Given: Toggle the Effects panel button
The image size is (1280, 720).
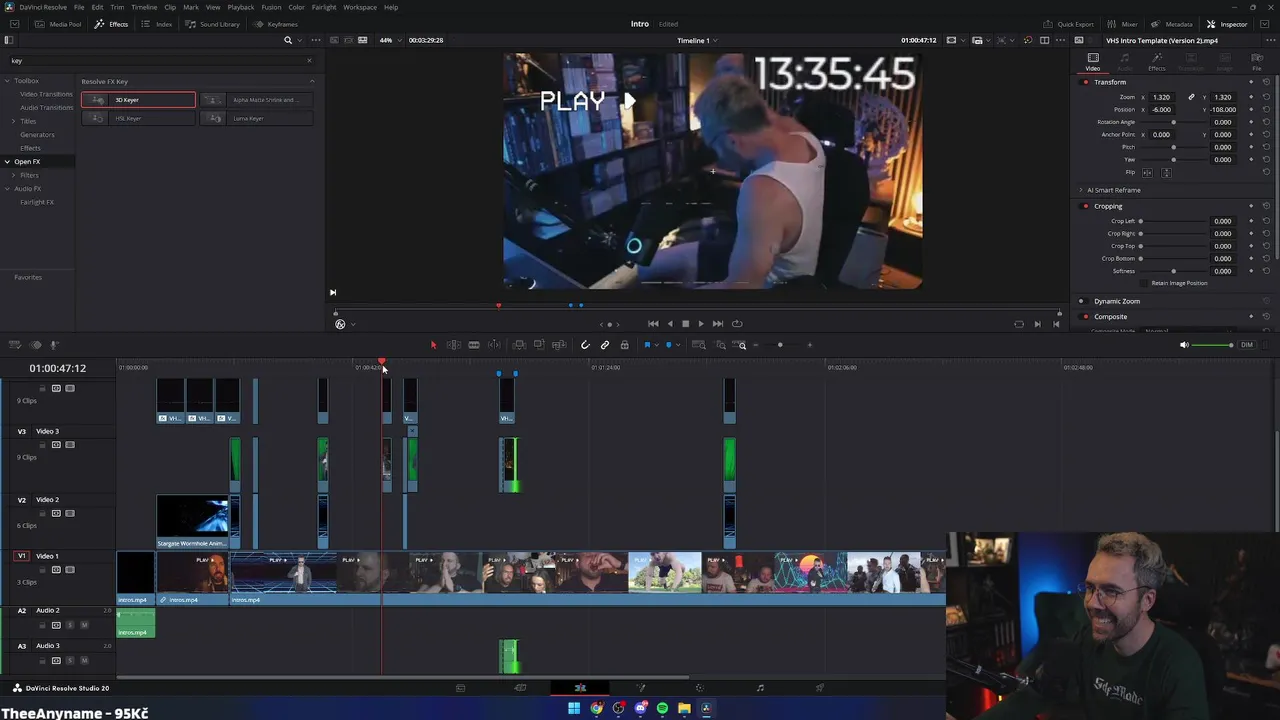Looking at the screenshot, I should [x=111, y=24].
